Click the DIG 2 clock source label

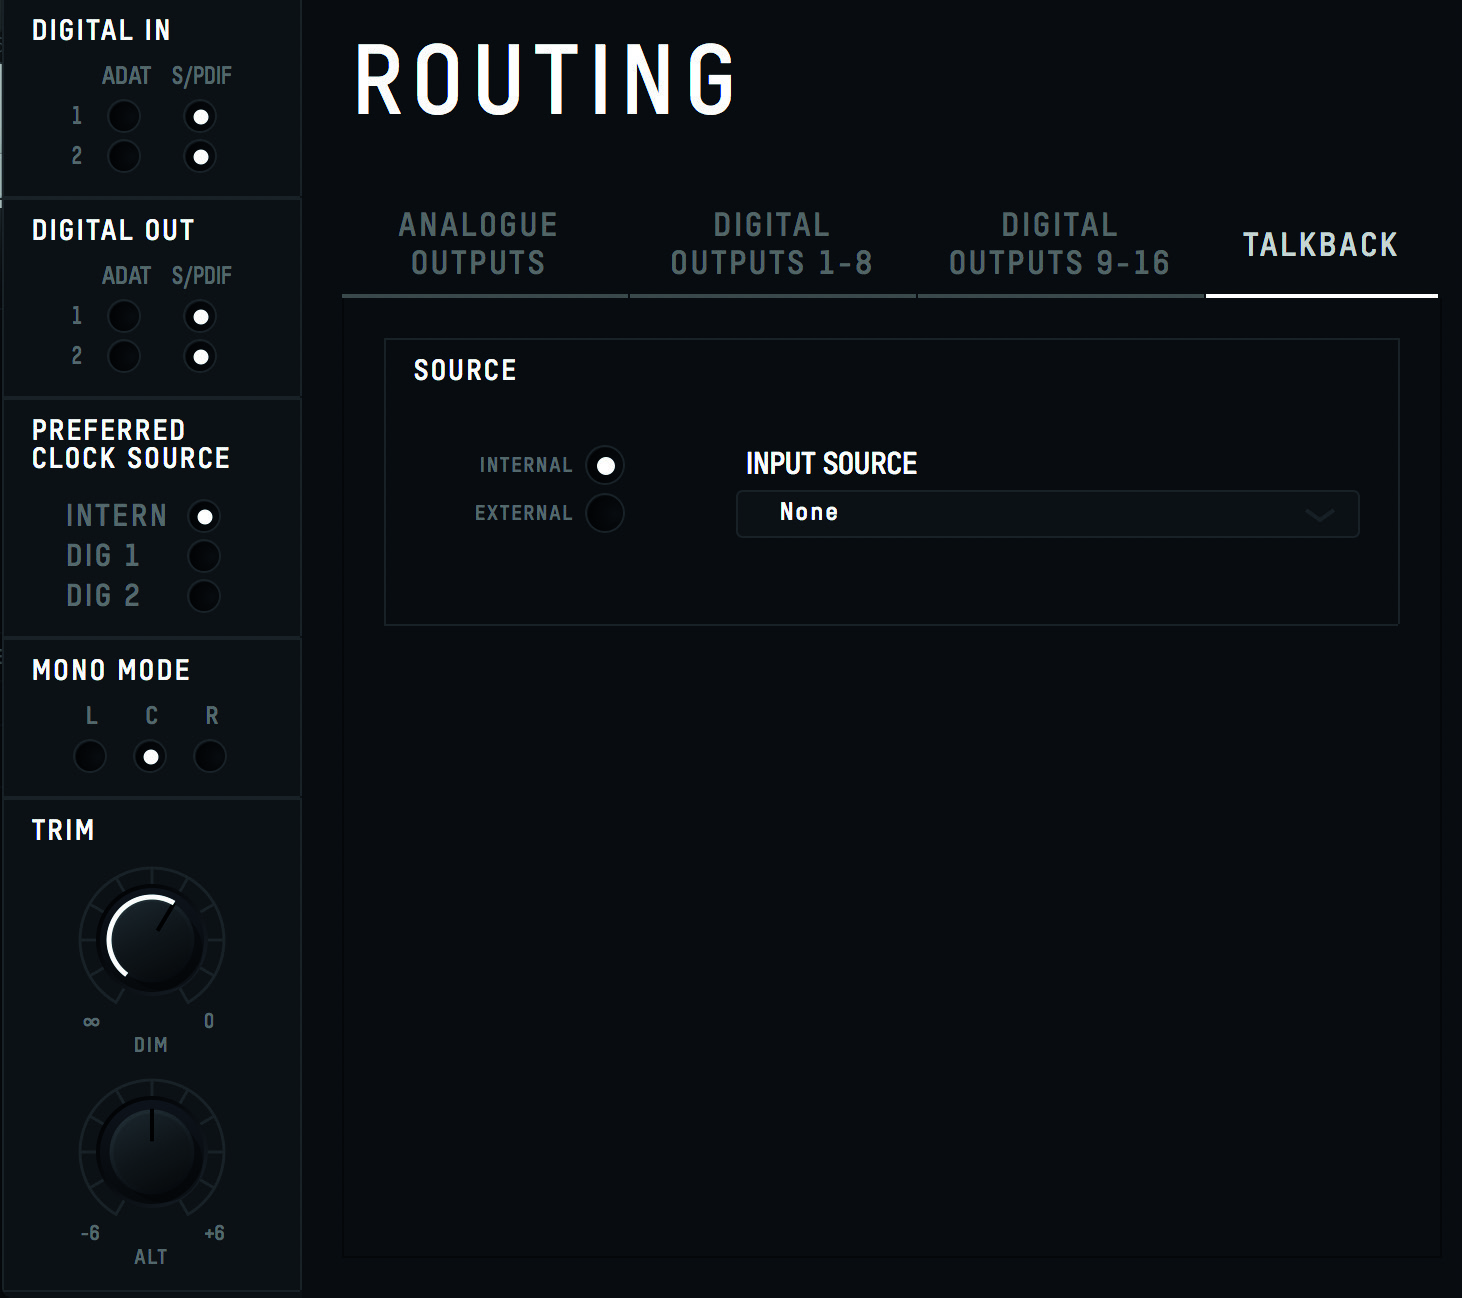point(103,596)
